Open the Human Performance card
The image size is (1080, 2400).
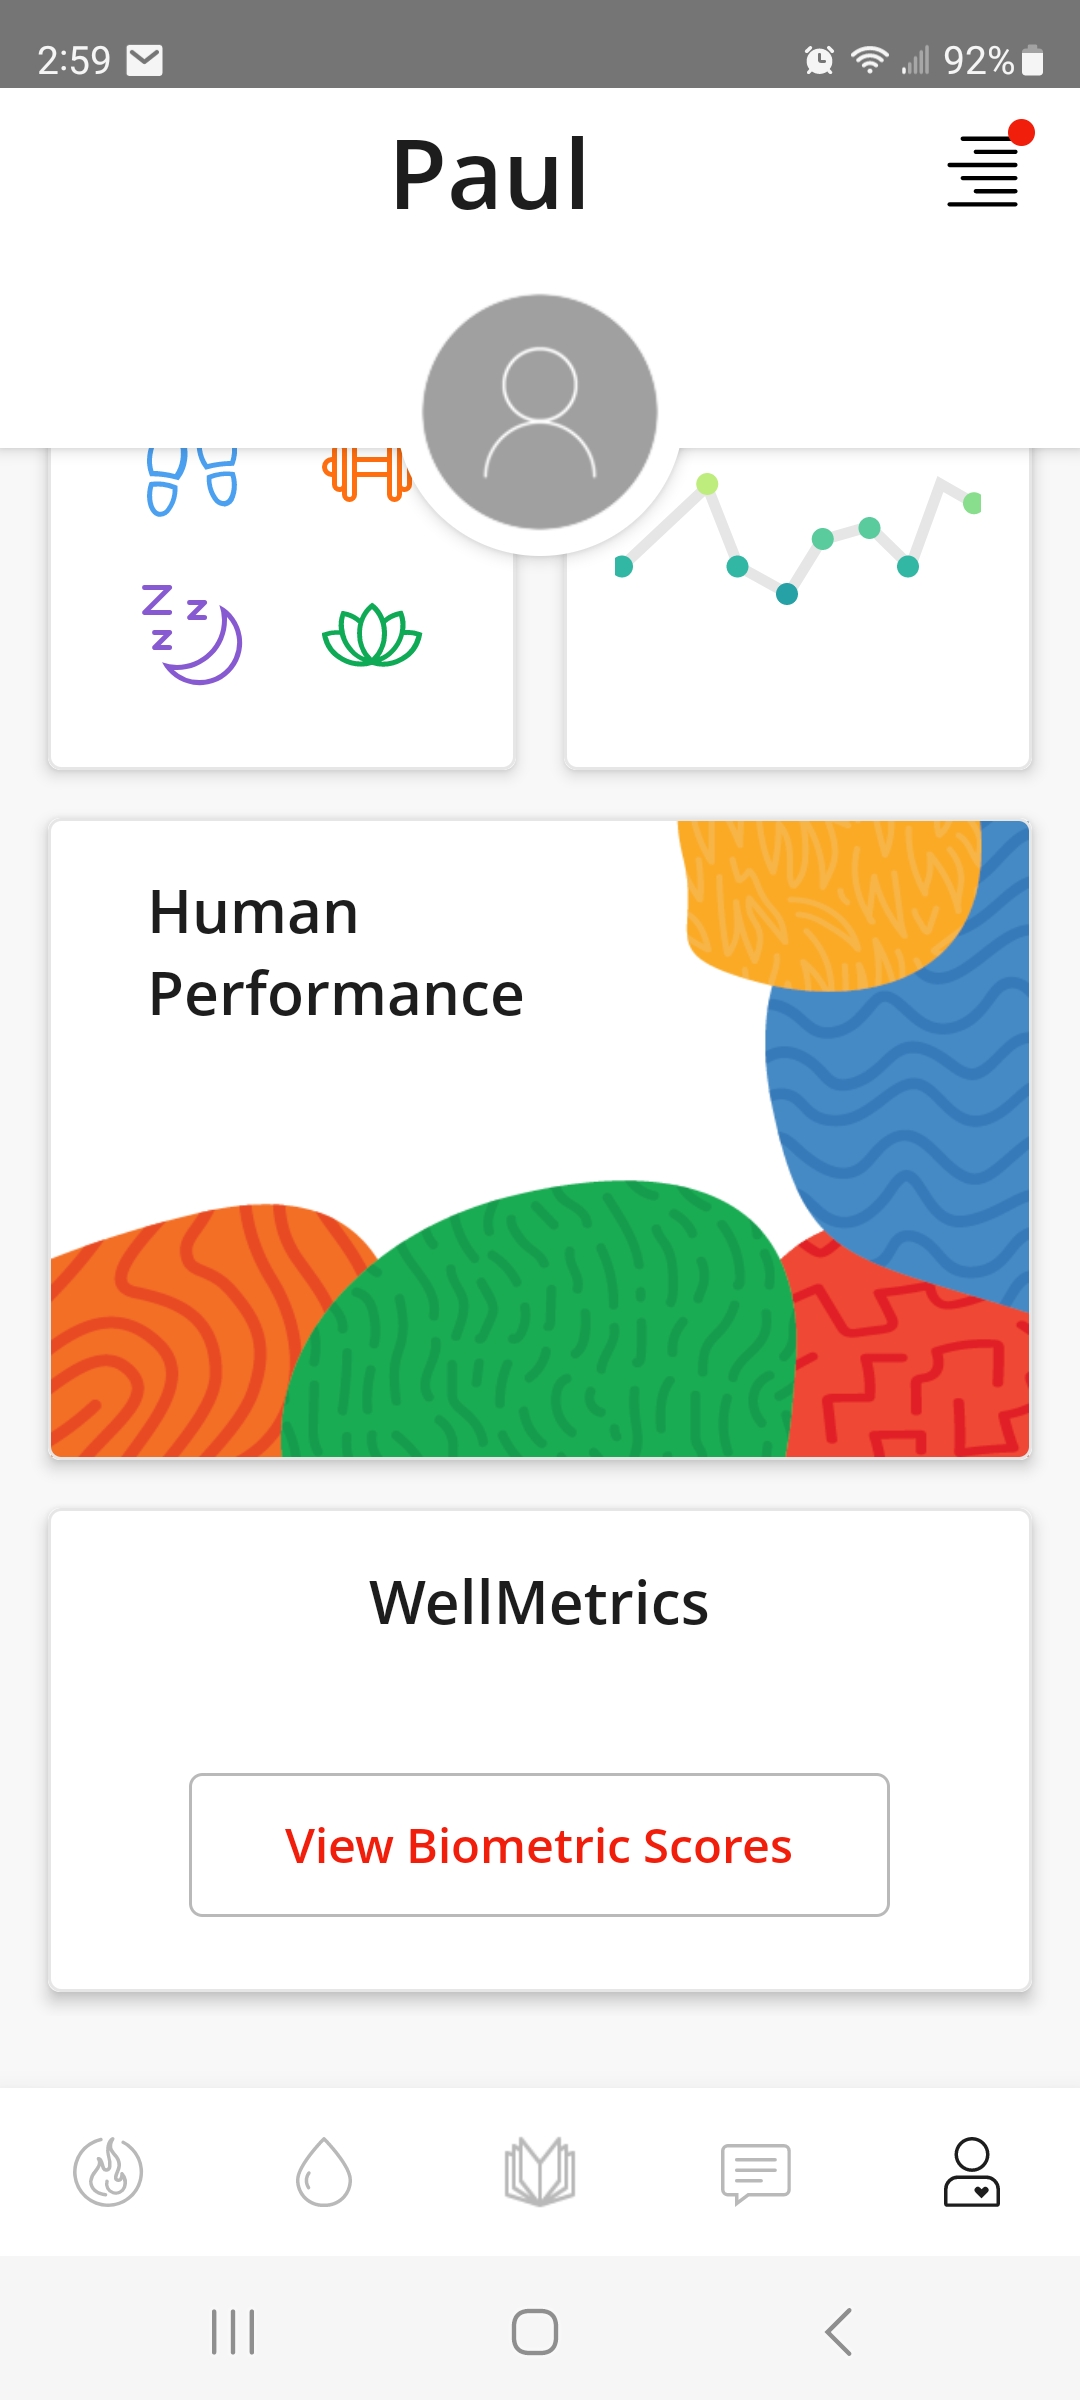pos(540,1139)
